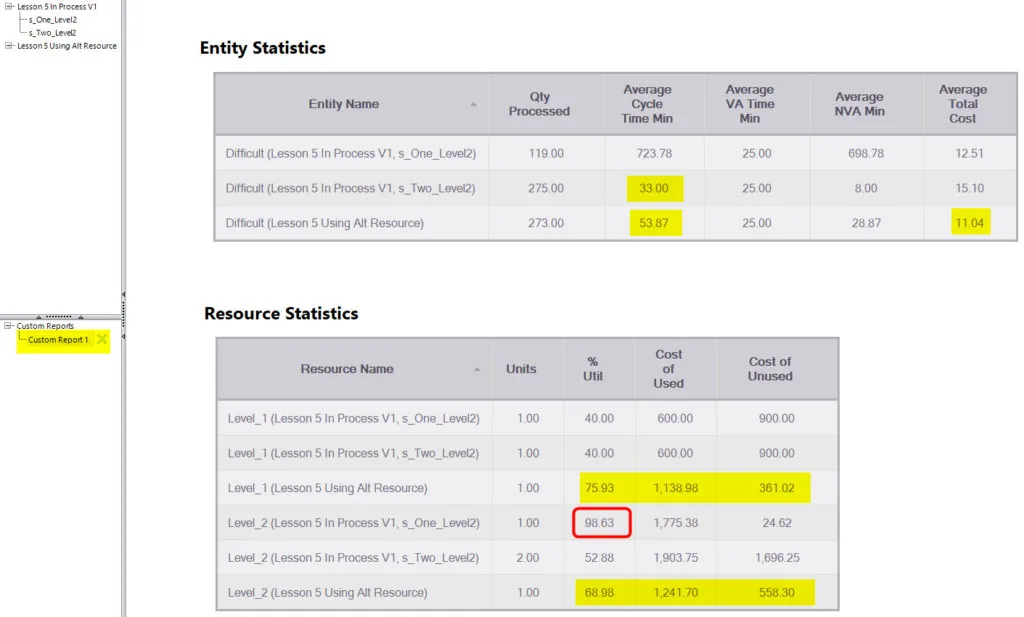This screenshot has width=1024, height=617.
Task: Select the highlighted 11.04 total cost cell
Action: point(970,223)
